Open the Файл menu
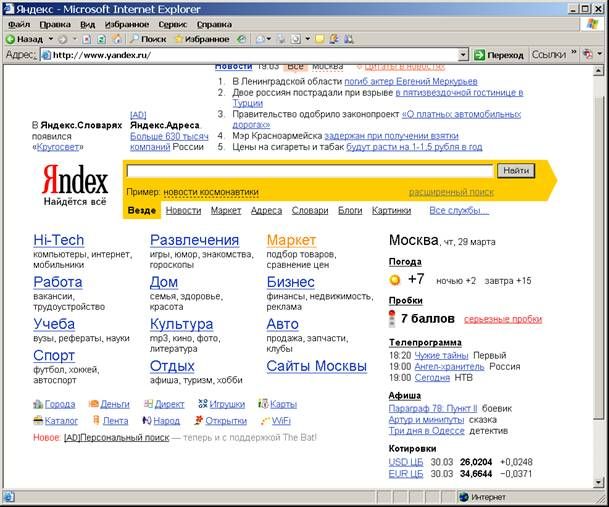 pyautogui.click(x=19, y=24)
